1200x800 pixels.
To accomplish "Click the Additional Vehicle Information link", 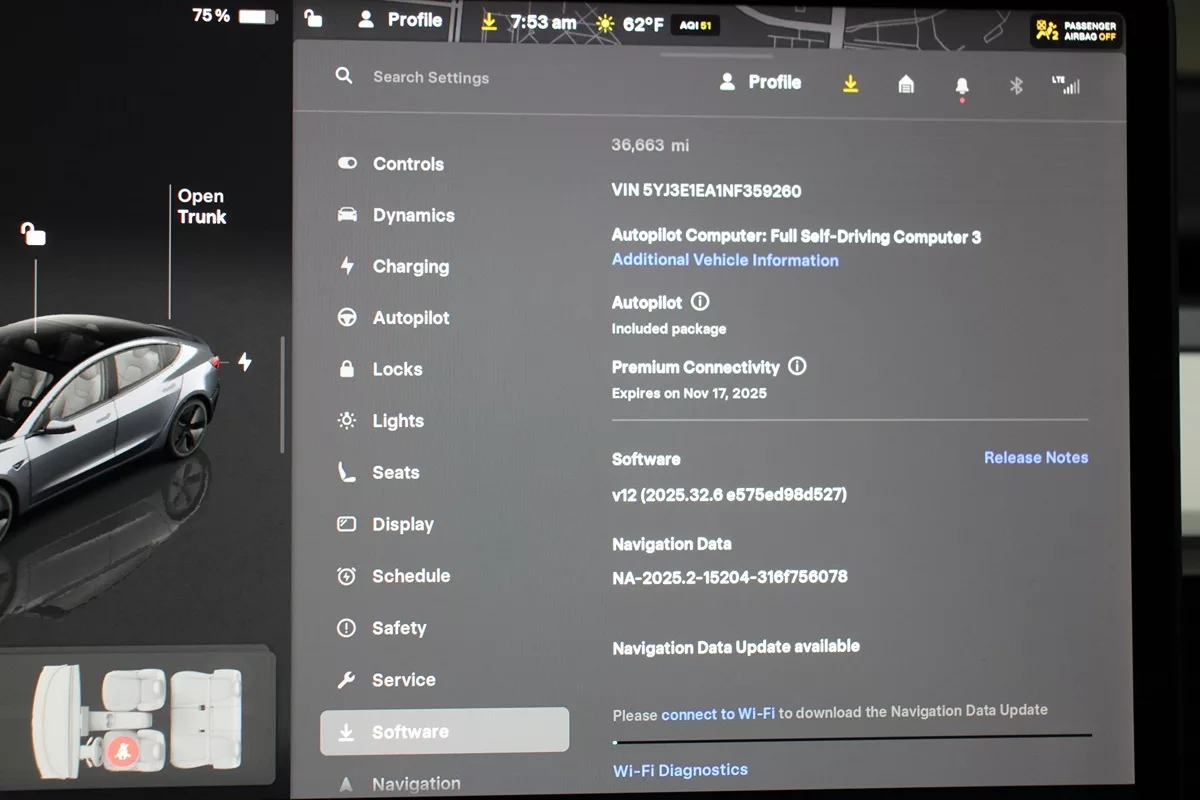I will [x=725, y=260].
